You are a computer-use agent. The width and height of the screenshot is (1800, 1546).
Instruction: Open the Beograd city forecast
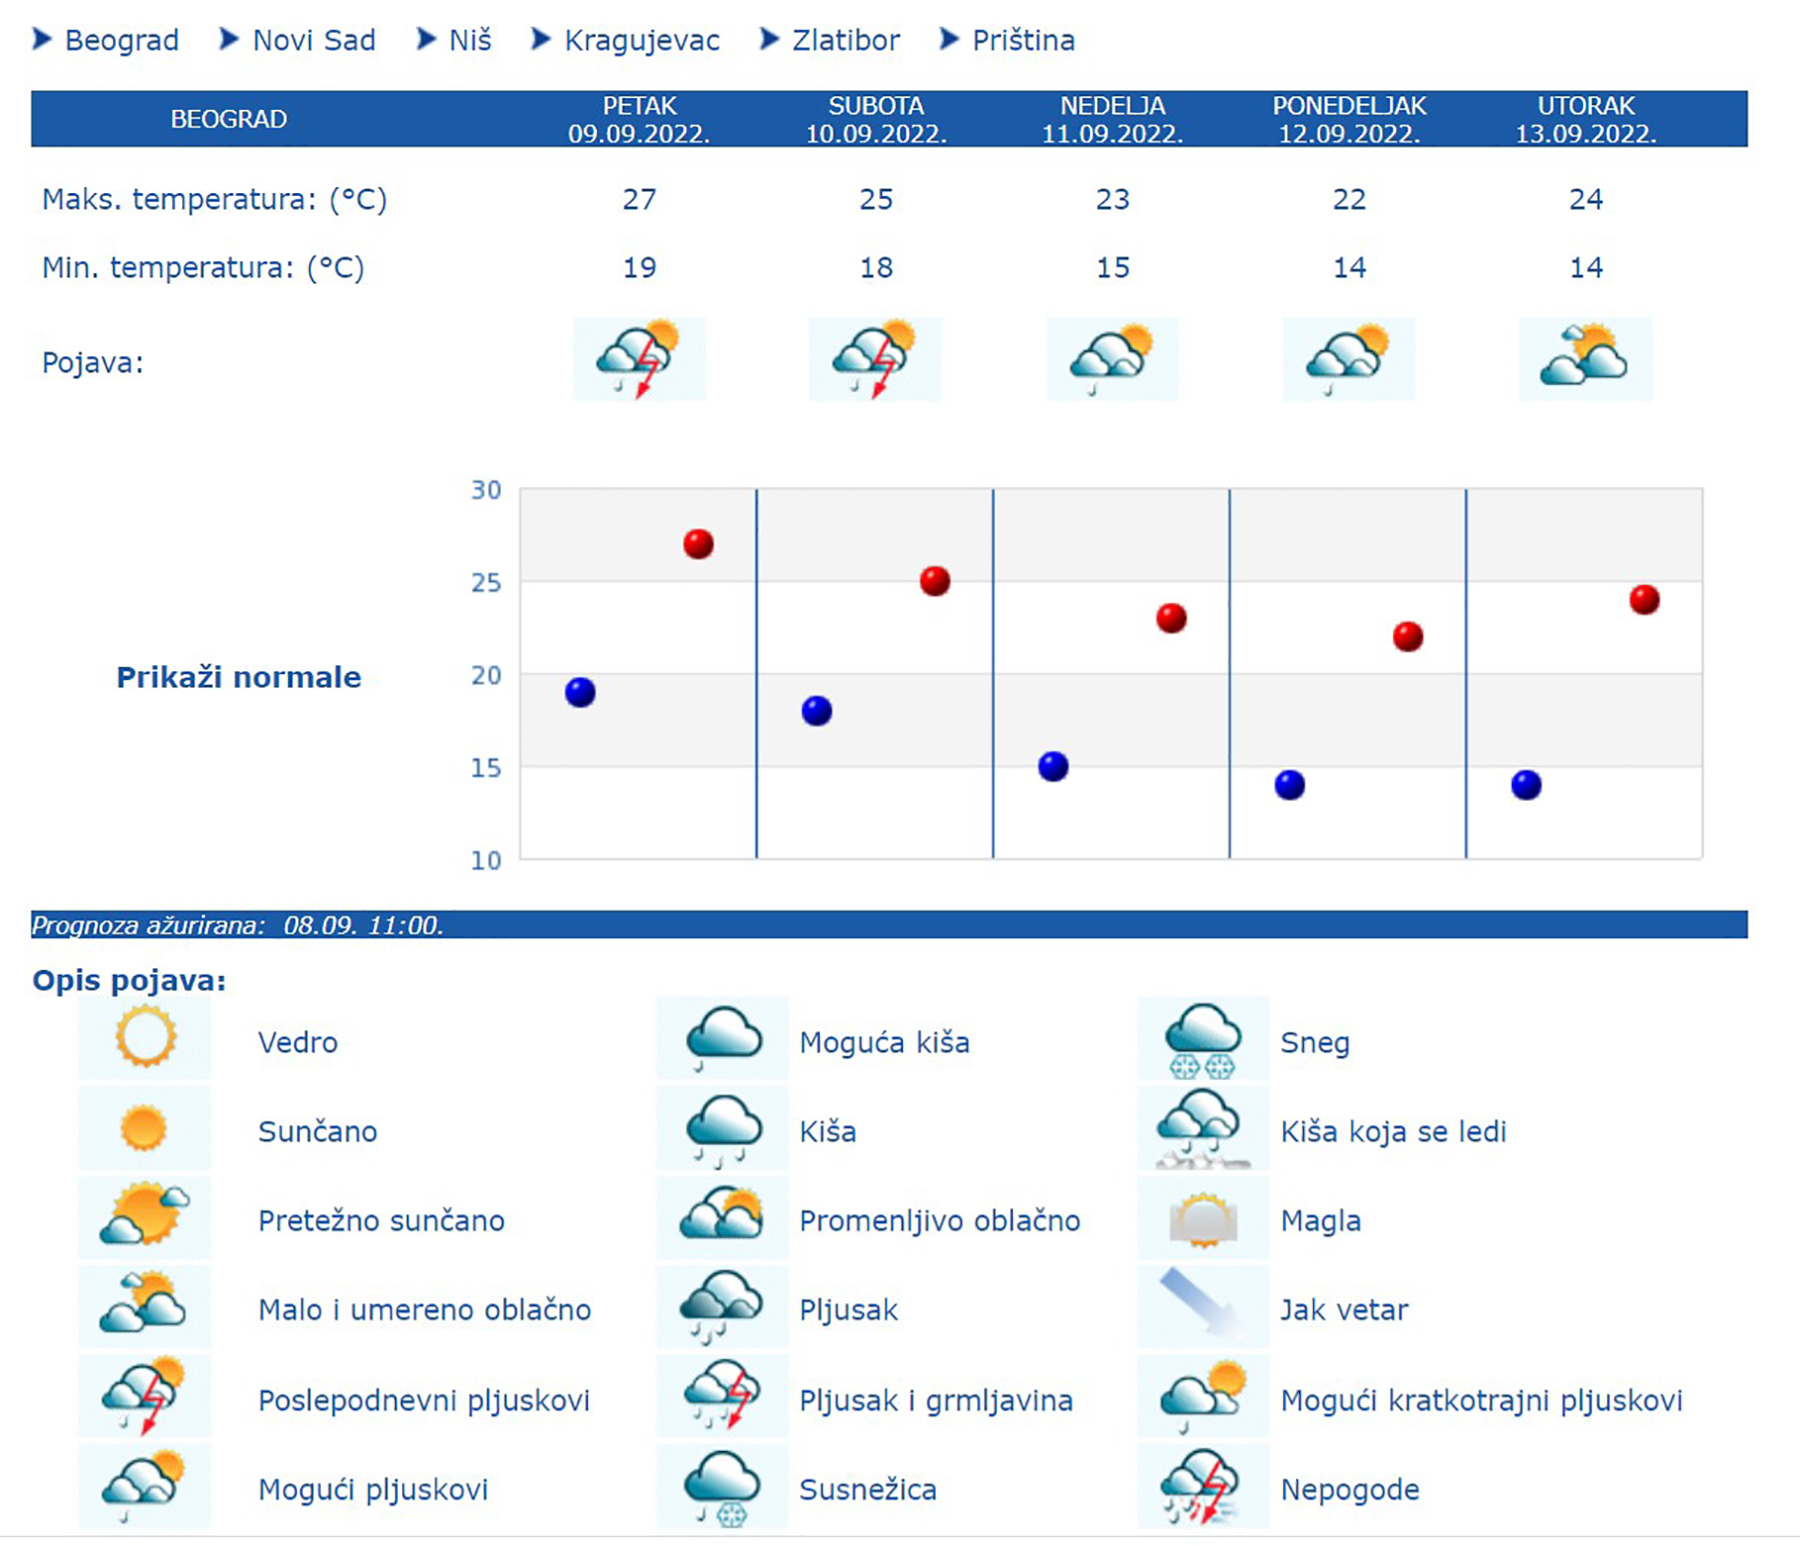click(121, 40)
